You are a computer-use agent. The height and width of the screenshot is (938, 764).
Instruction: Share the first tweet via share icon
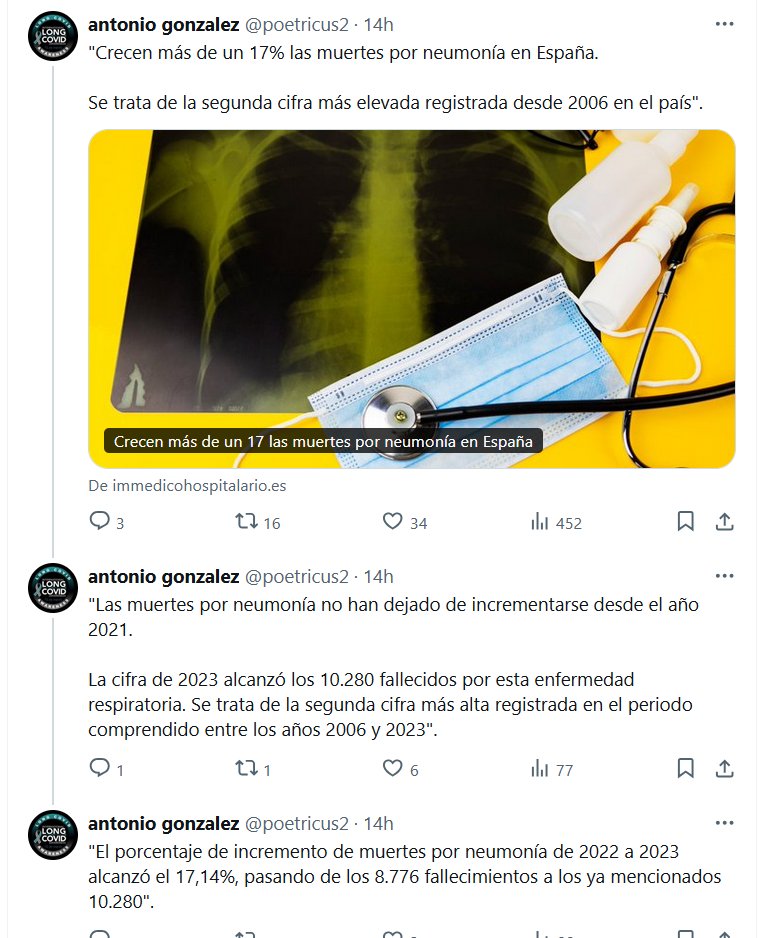pos(725,522)
